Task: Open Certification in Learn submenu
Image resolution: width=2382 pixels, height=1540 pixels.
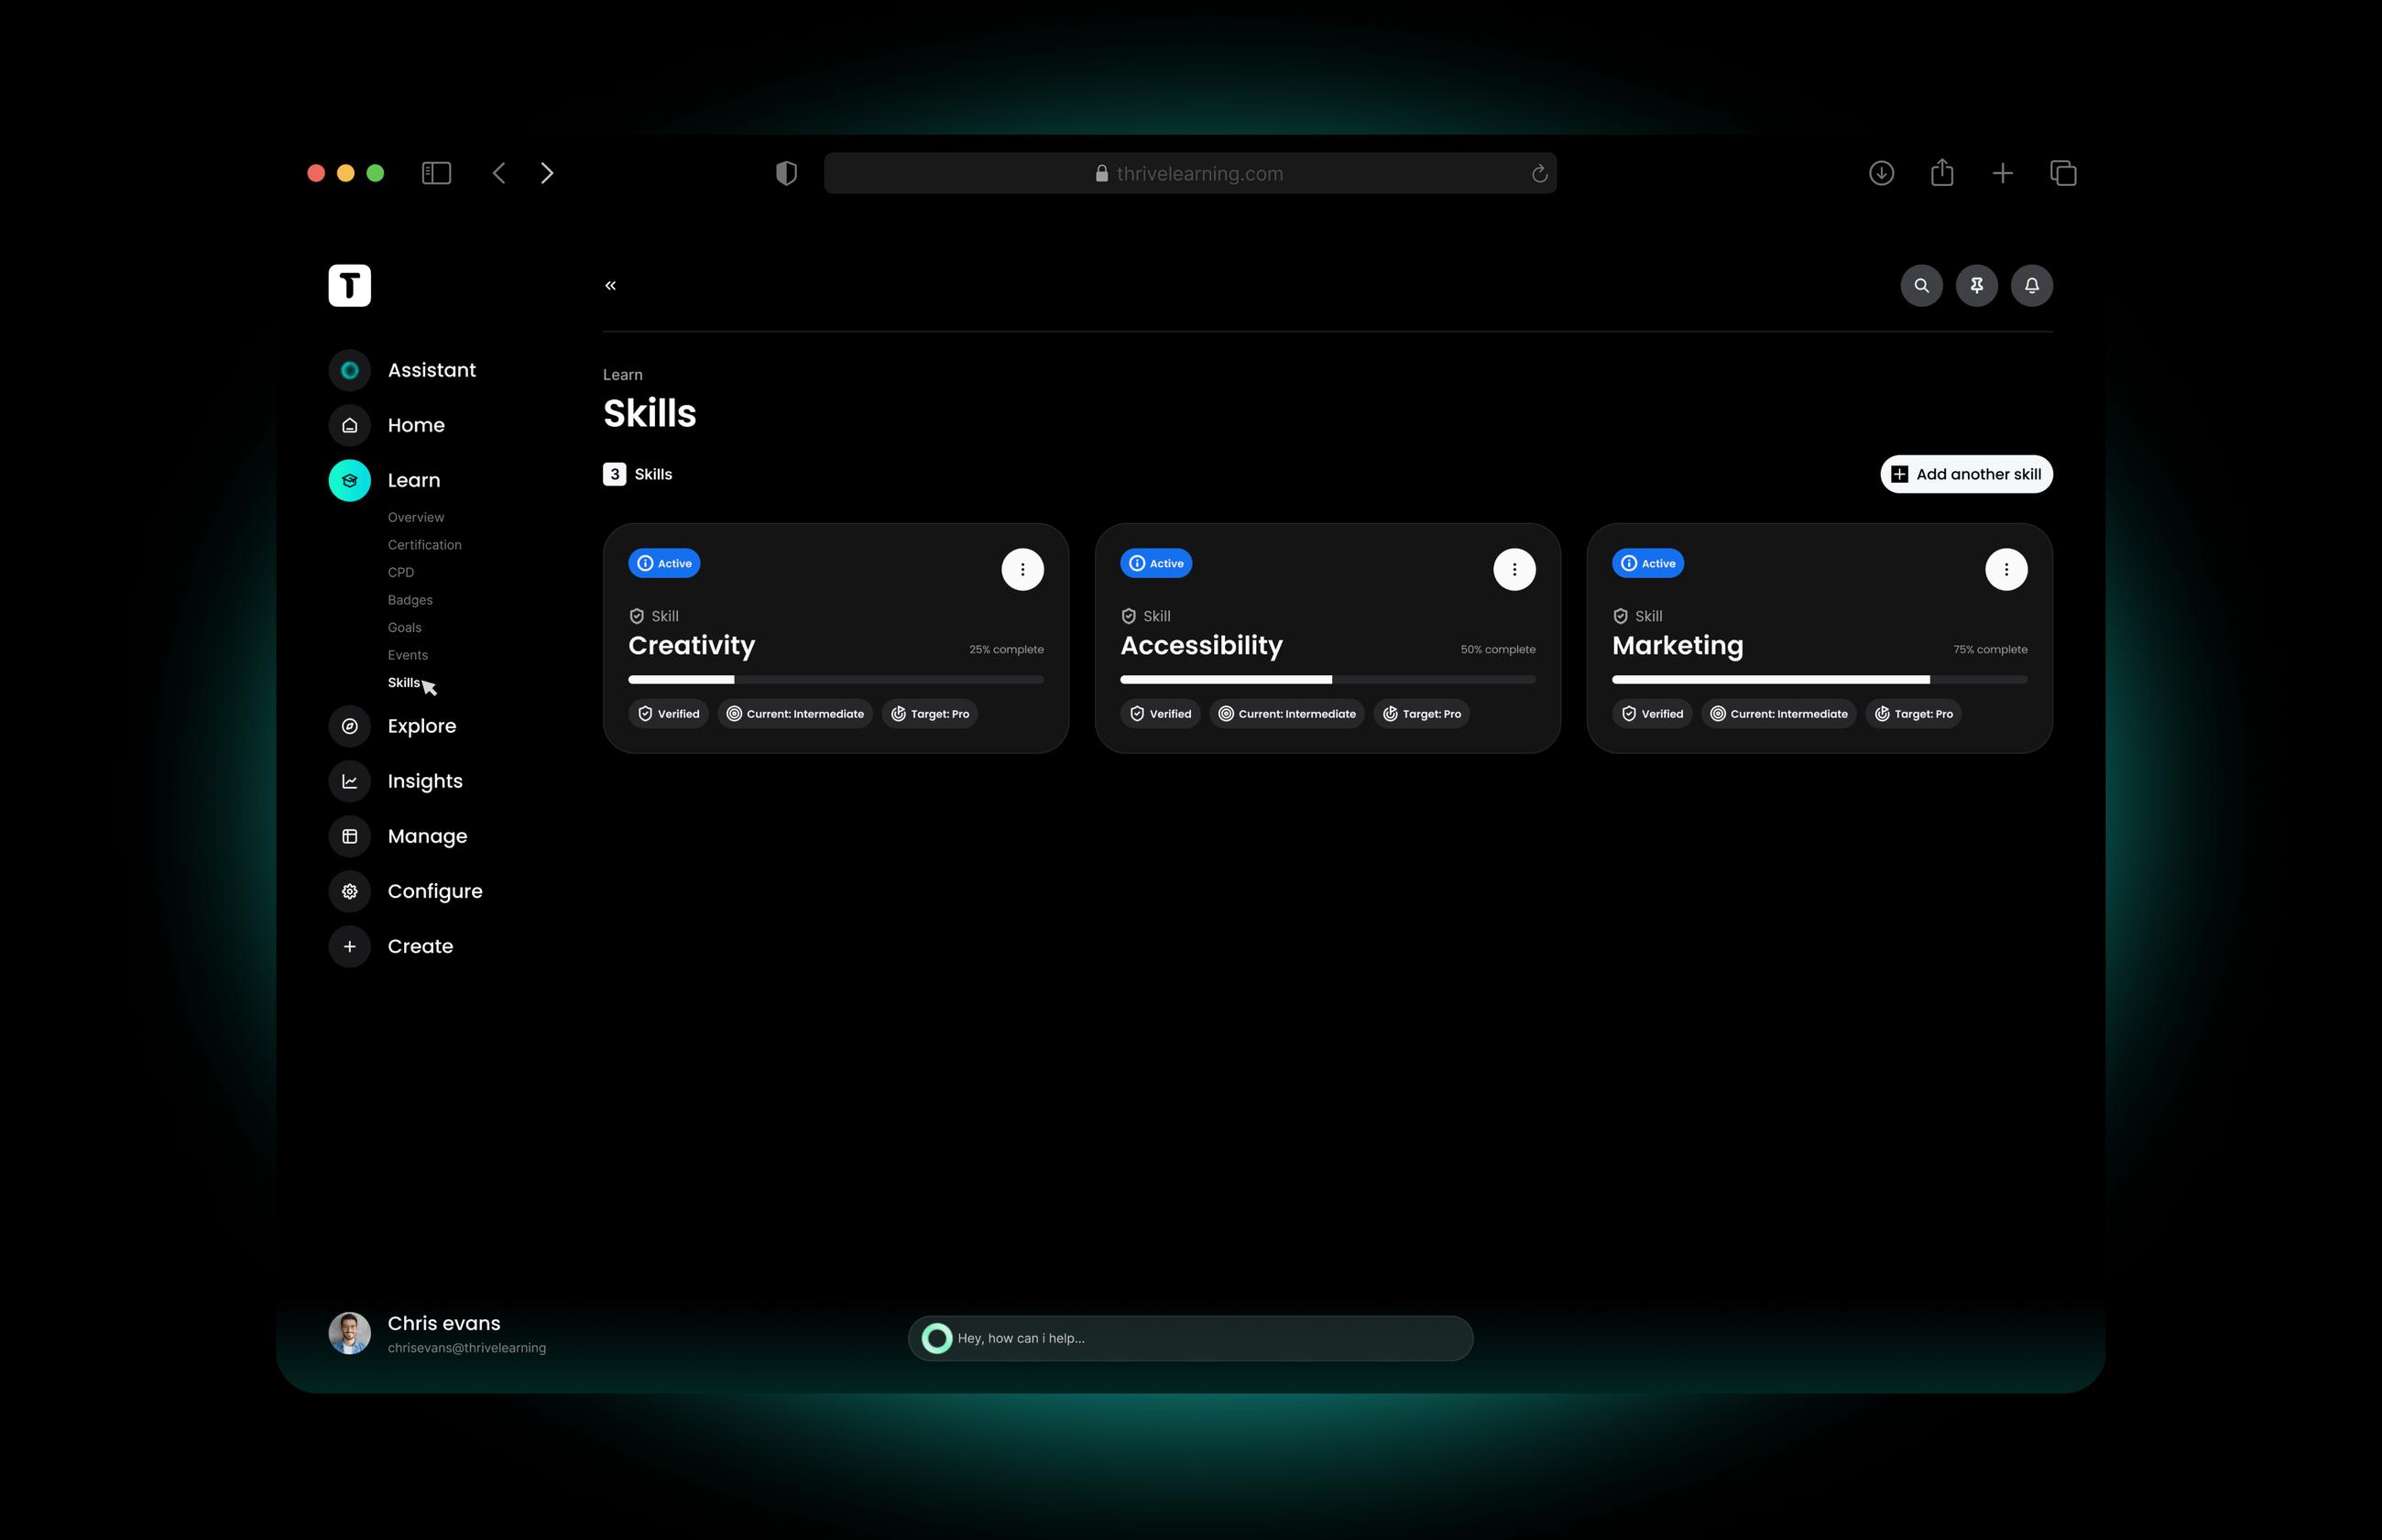Action: coord(424,545)
